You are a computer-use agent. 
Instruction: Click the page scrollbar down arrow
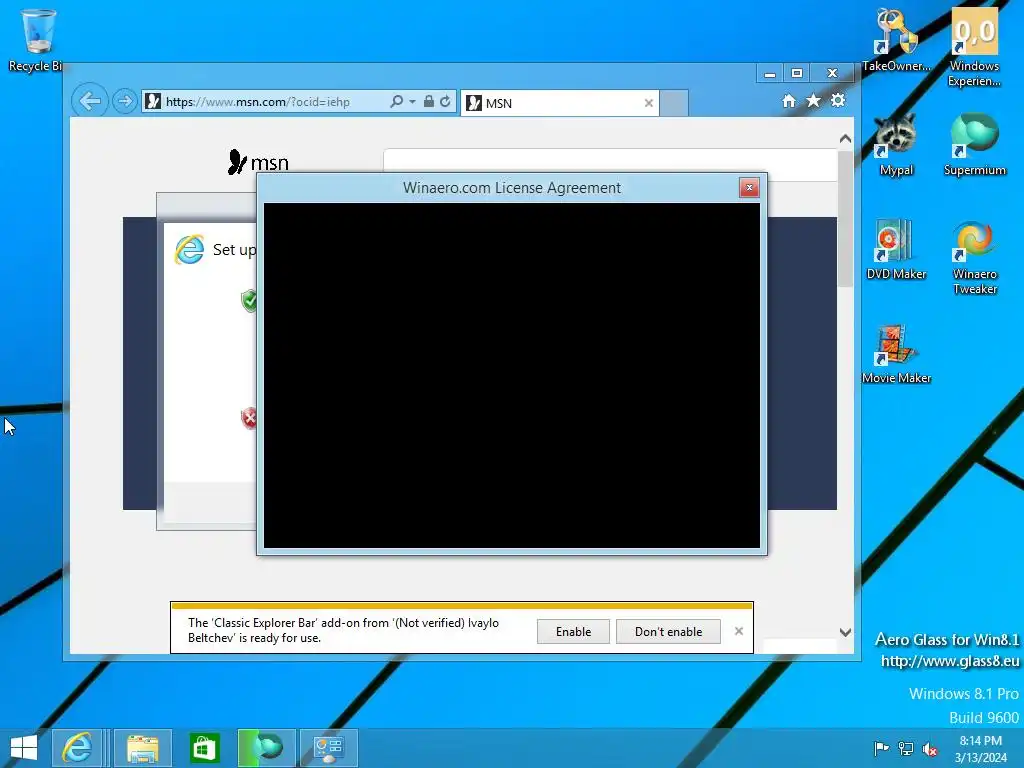click(845, 632)
